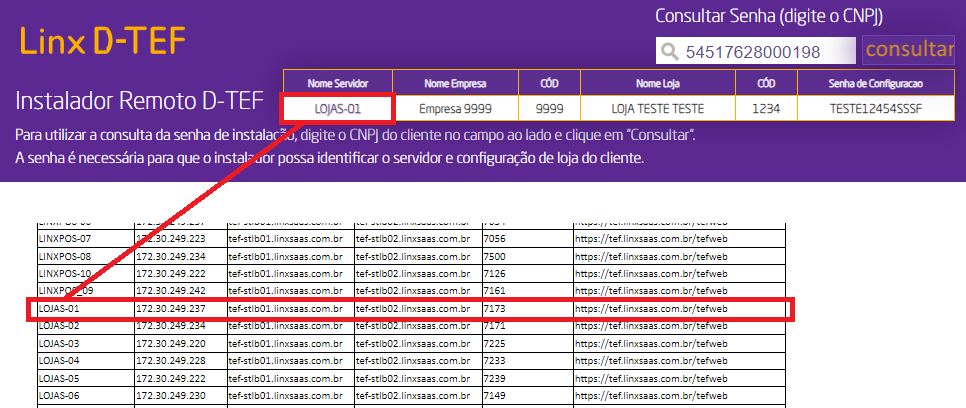
Task: Click the Empresa 9999 cell
Action: 455,109
